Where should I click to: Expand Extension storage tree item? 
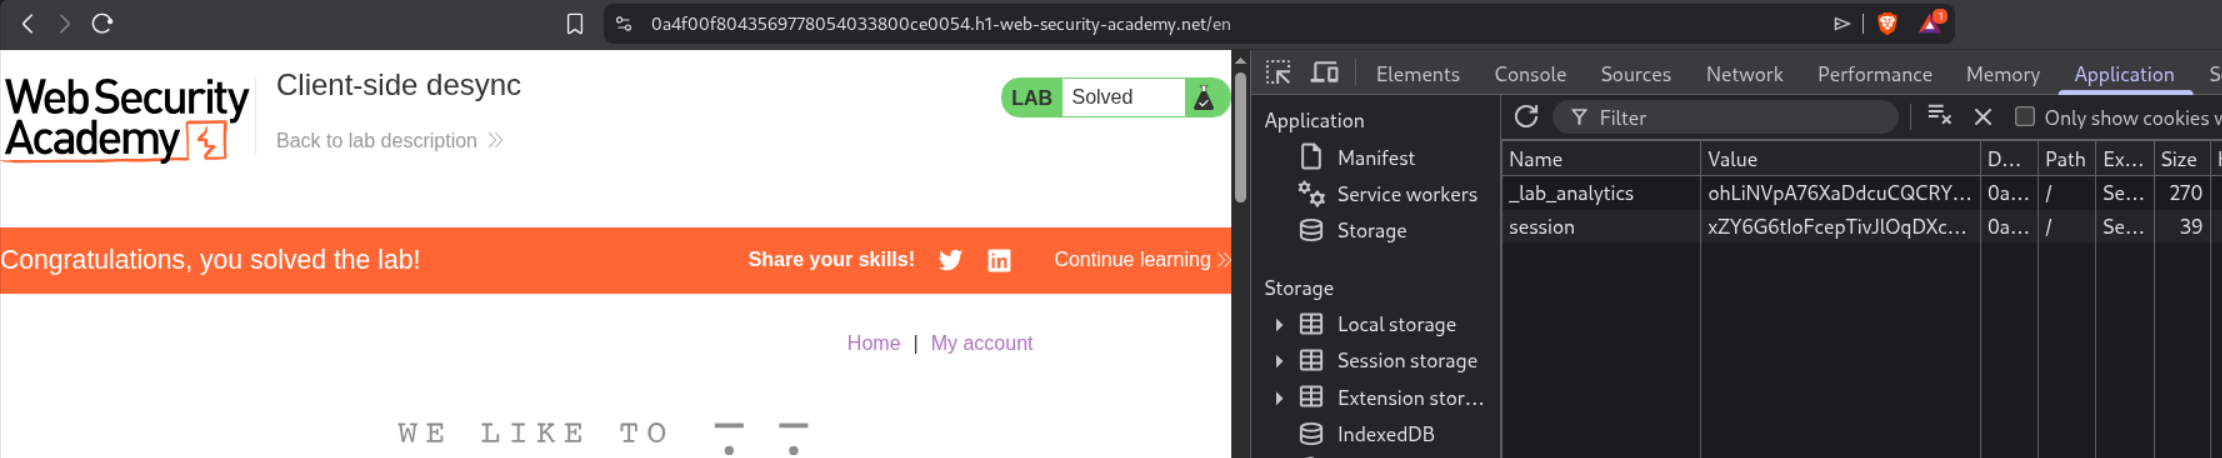tap(1279, 398)
